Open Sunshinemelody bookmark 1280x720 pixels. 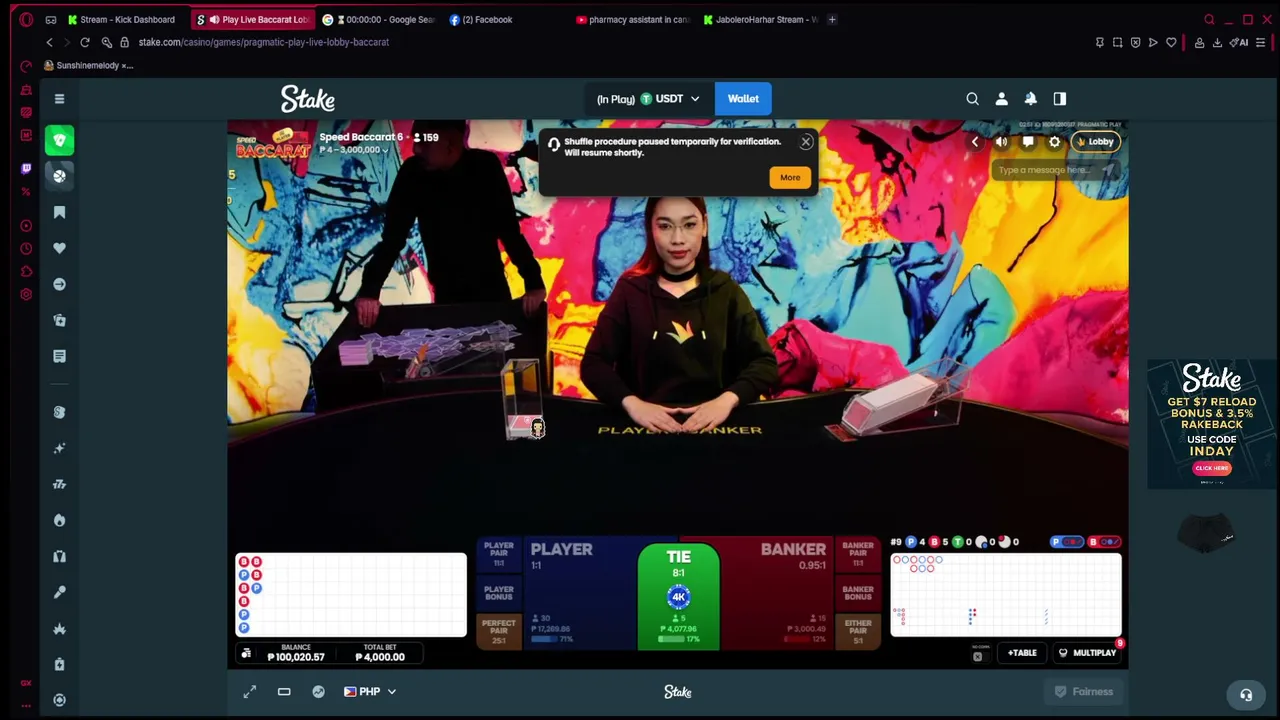[x=88, y=66]
